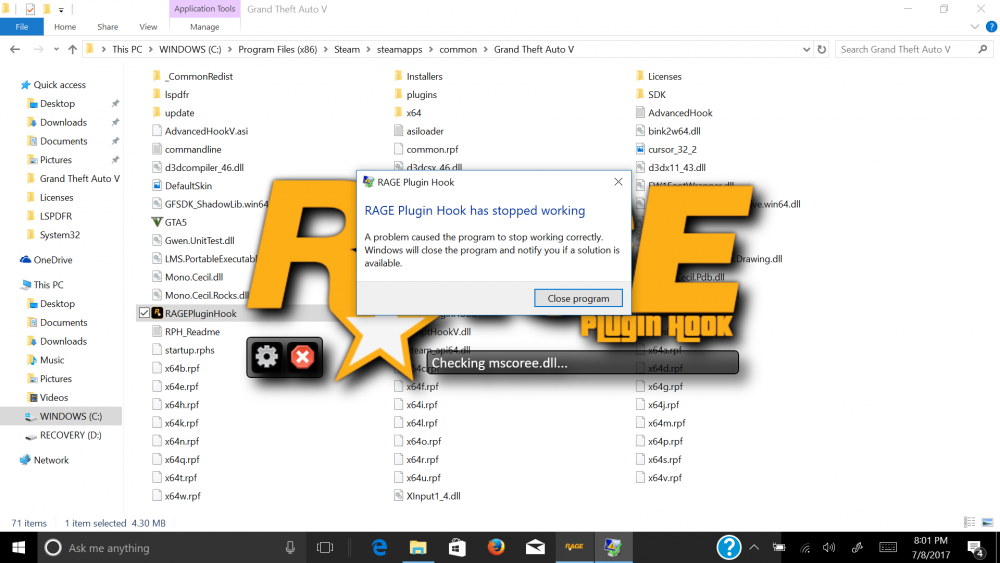Expand the ribbon with chevron arrow
The width and height of the screenshot is (1000, 563).
(974, 27)
